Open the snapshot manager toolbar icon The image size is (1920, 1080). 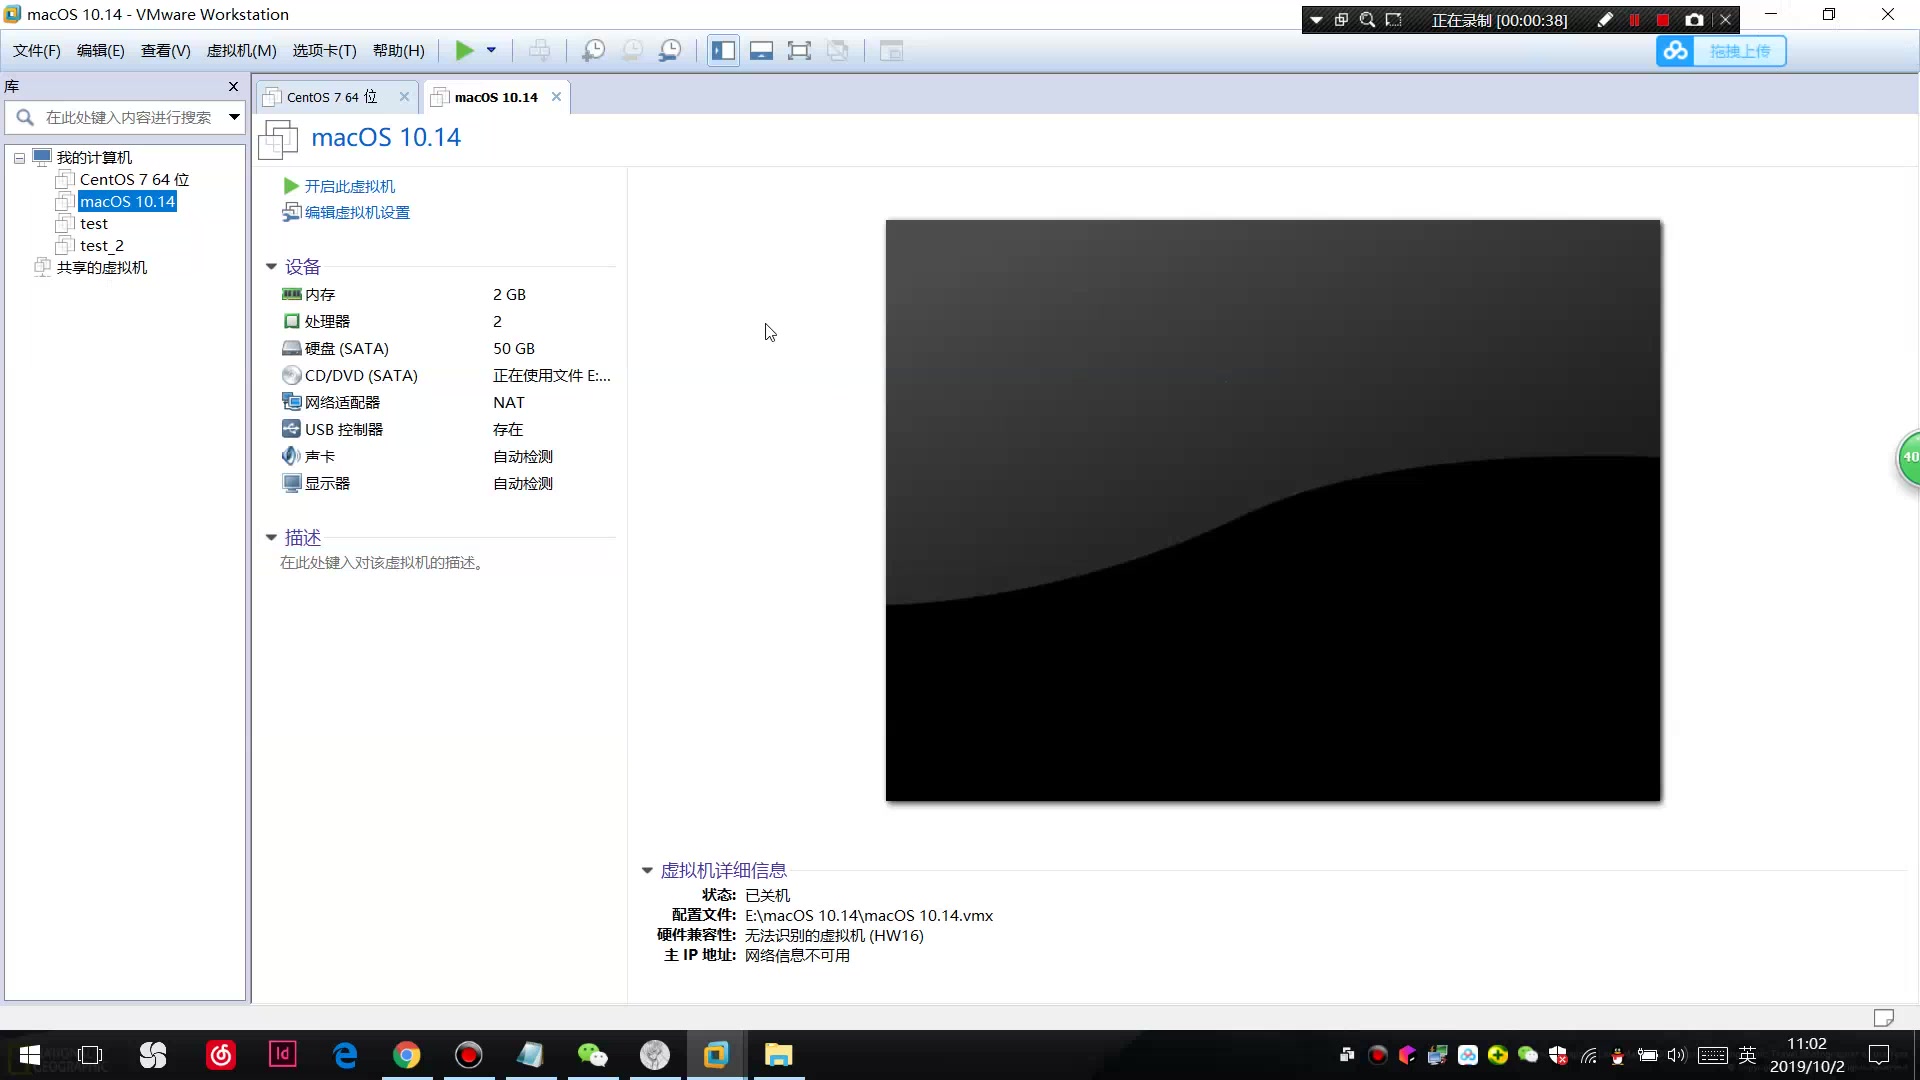(x=670, y=51)
